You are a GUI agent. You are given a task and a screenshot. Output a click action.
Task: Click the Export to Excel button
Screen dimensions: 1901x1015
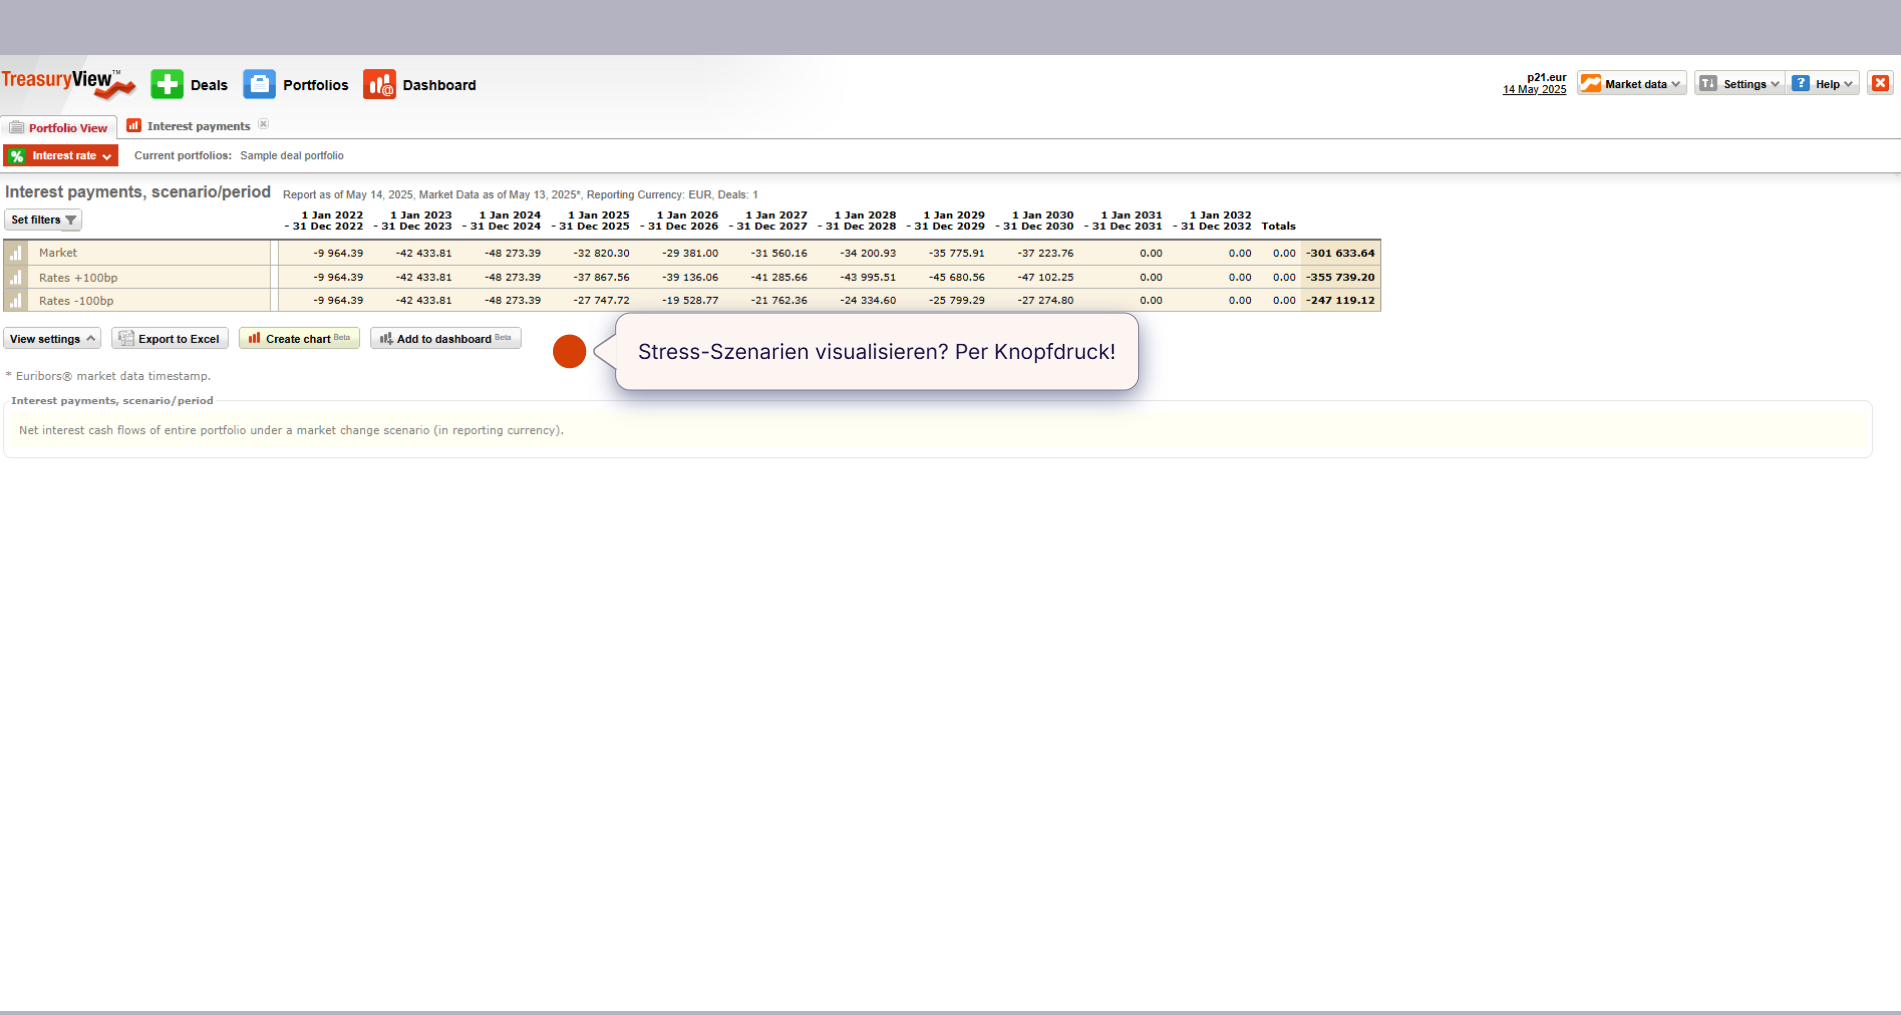[170, 339]
